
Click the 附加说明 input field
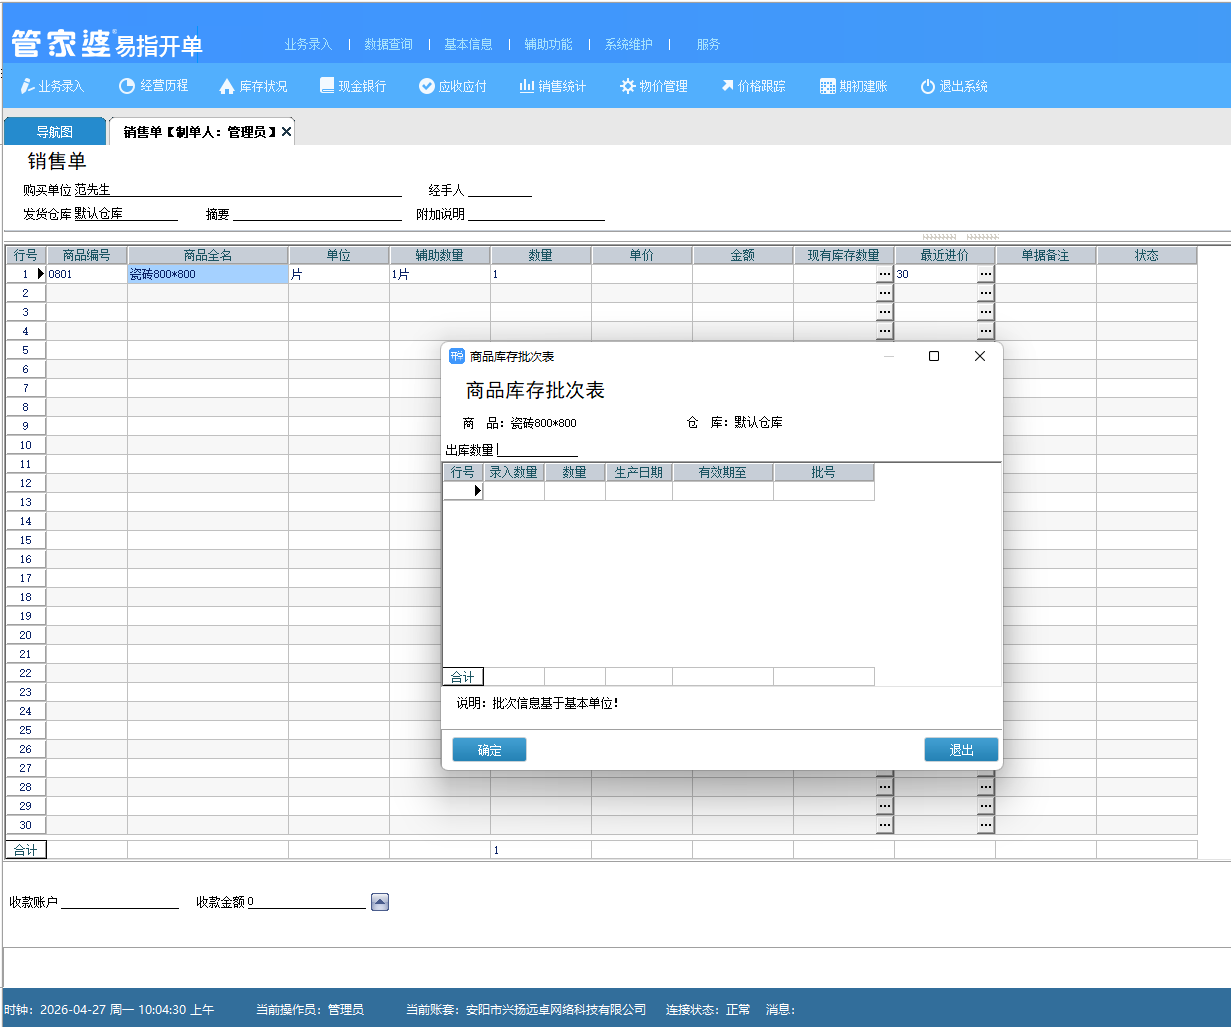pos(536,214)
